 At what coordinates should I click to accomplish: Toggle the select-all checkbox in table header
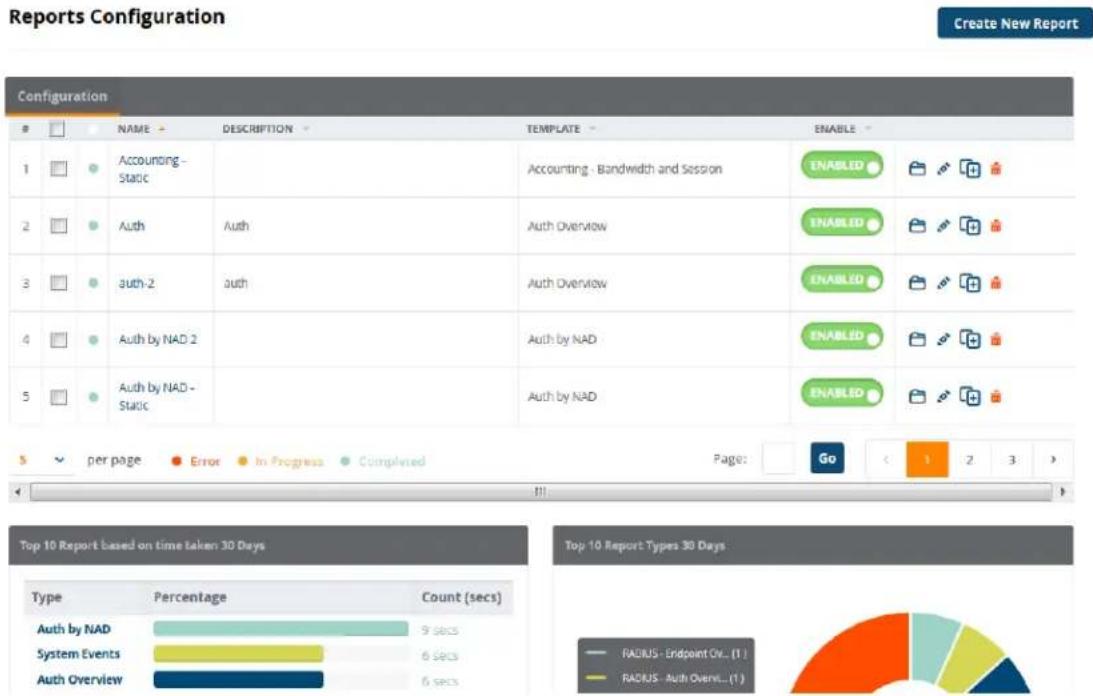57,129
